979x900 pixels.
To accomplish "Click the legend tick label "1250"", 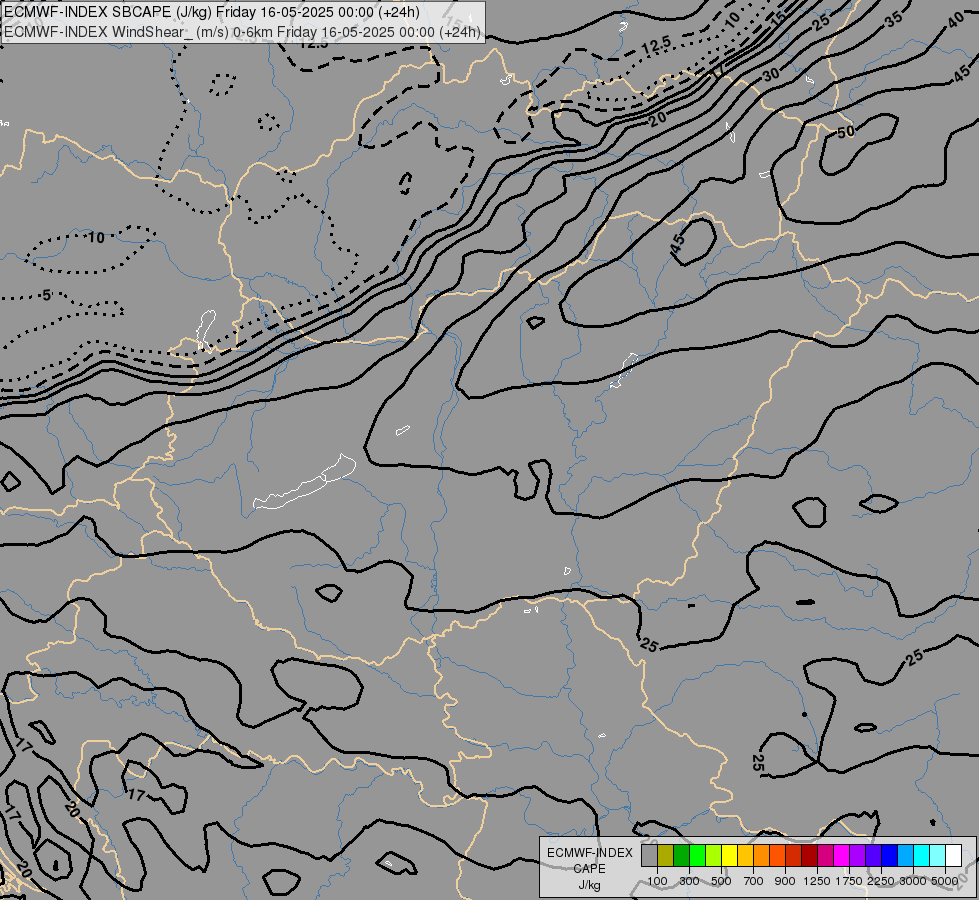I will pos(817,881).
